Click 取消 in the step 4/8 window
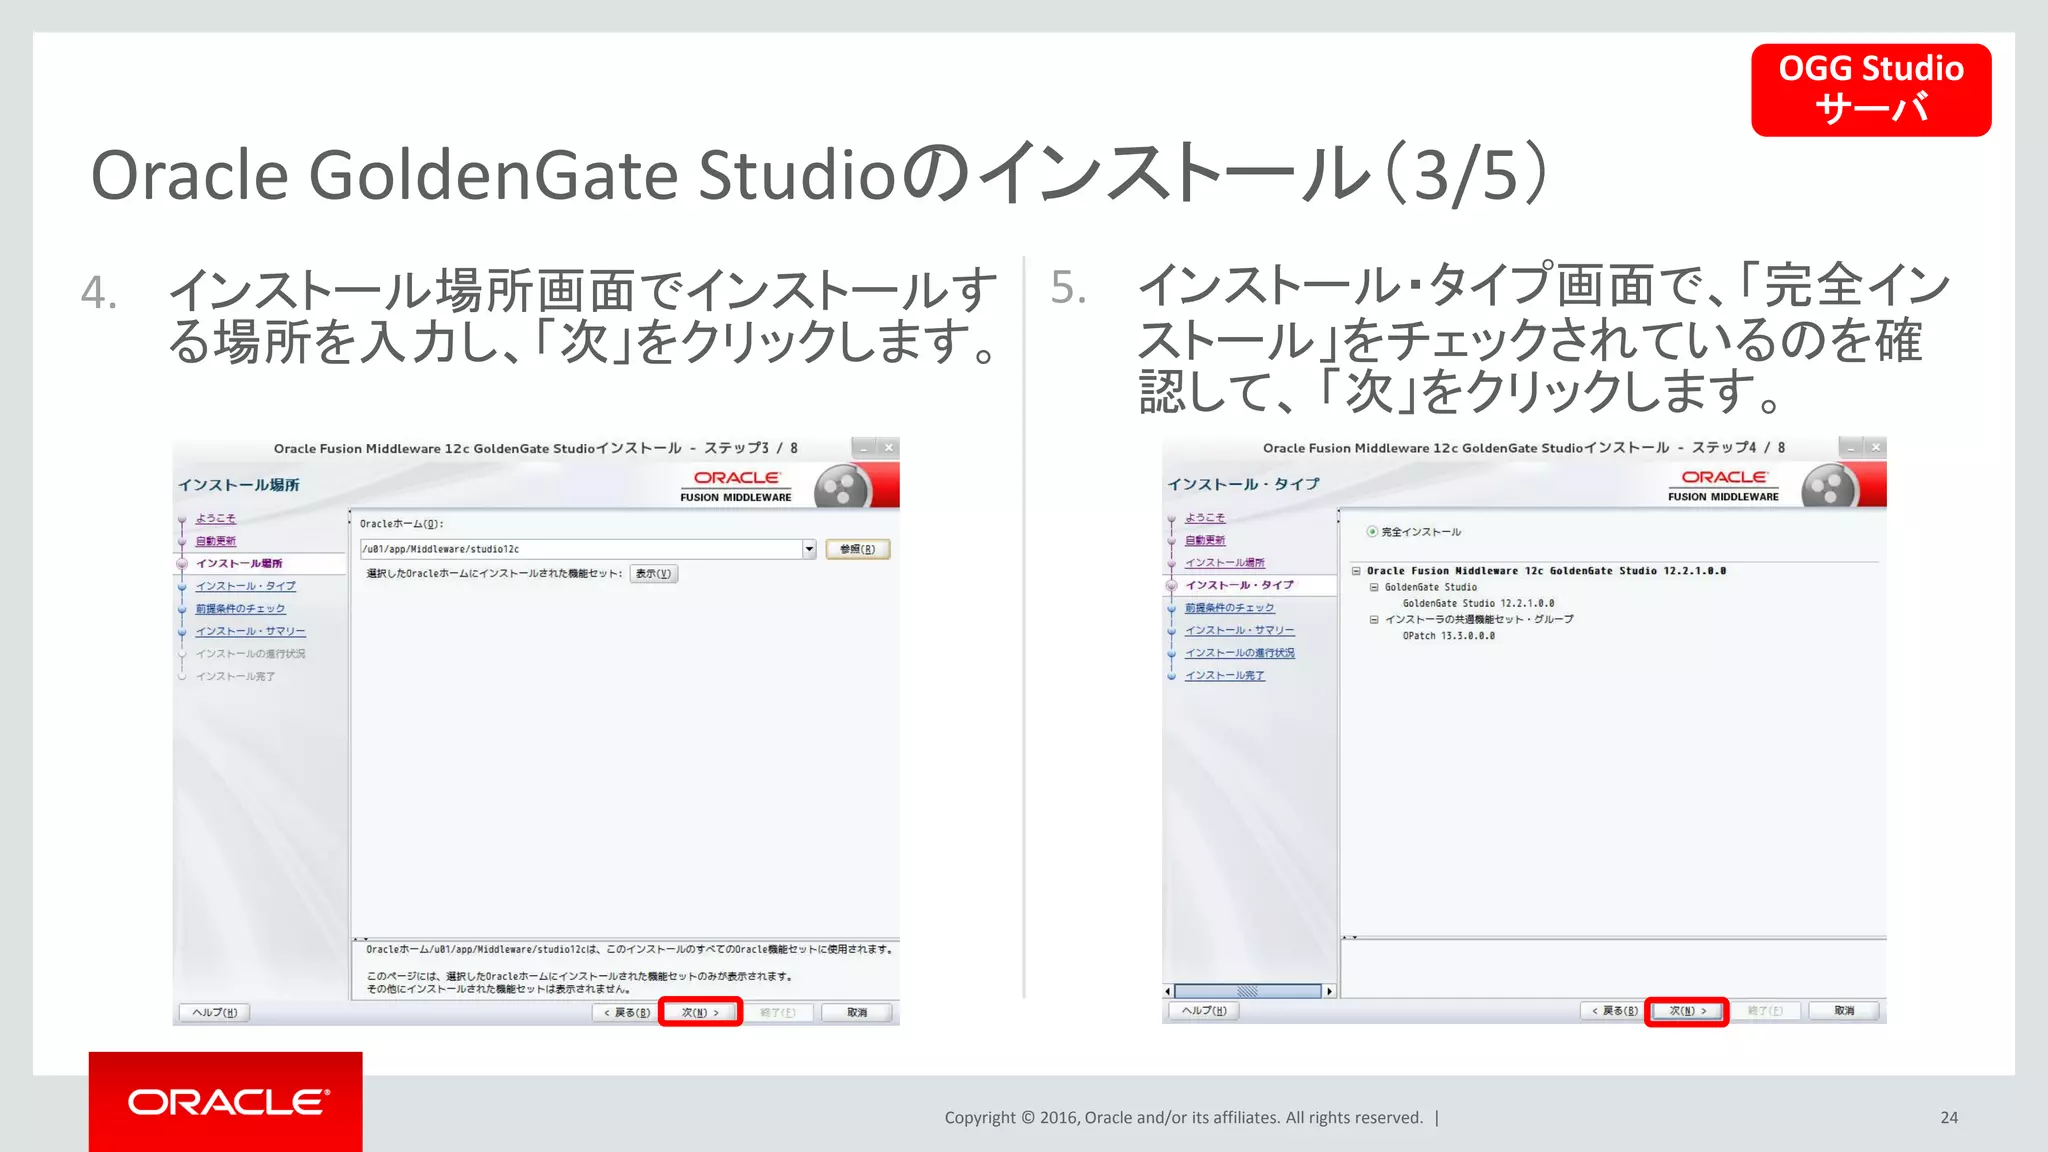The width and height of the screenshot is (2048, 1152). (1844, 1011)
